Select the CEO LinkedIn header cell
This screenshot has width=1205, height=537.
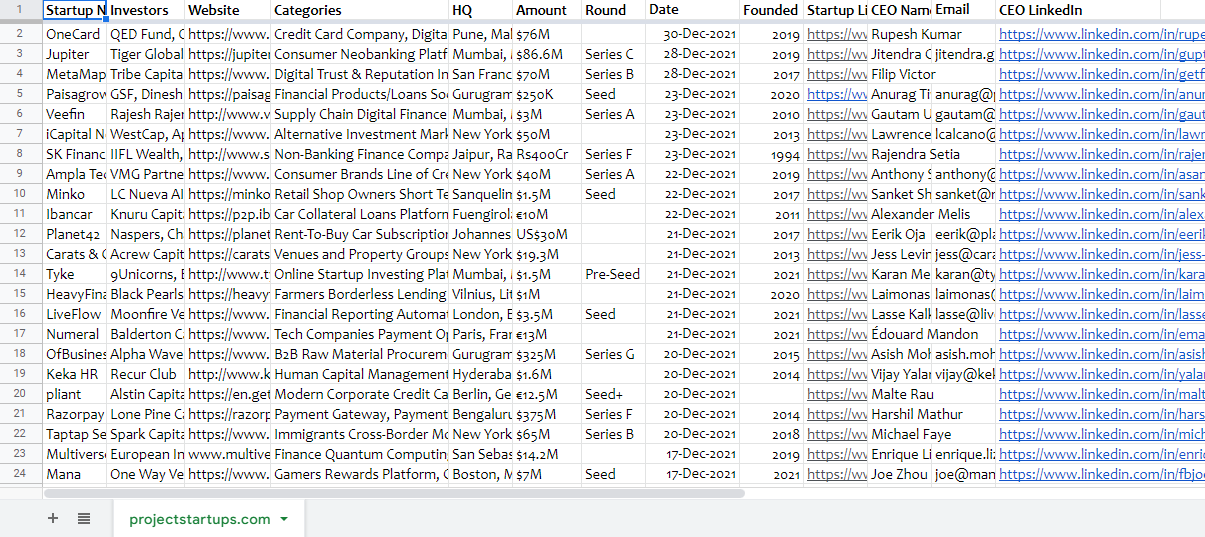[1078, 10]
